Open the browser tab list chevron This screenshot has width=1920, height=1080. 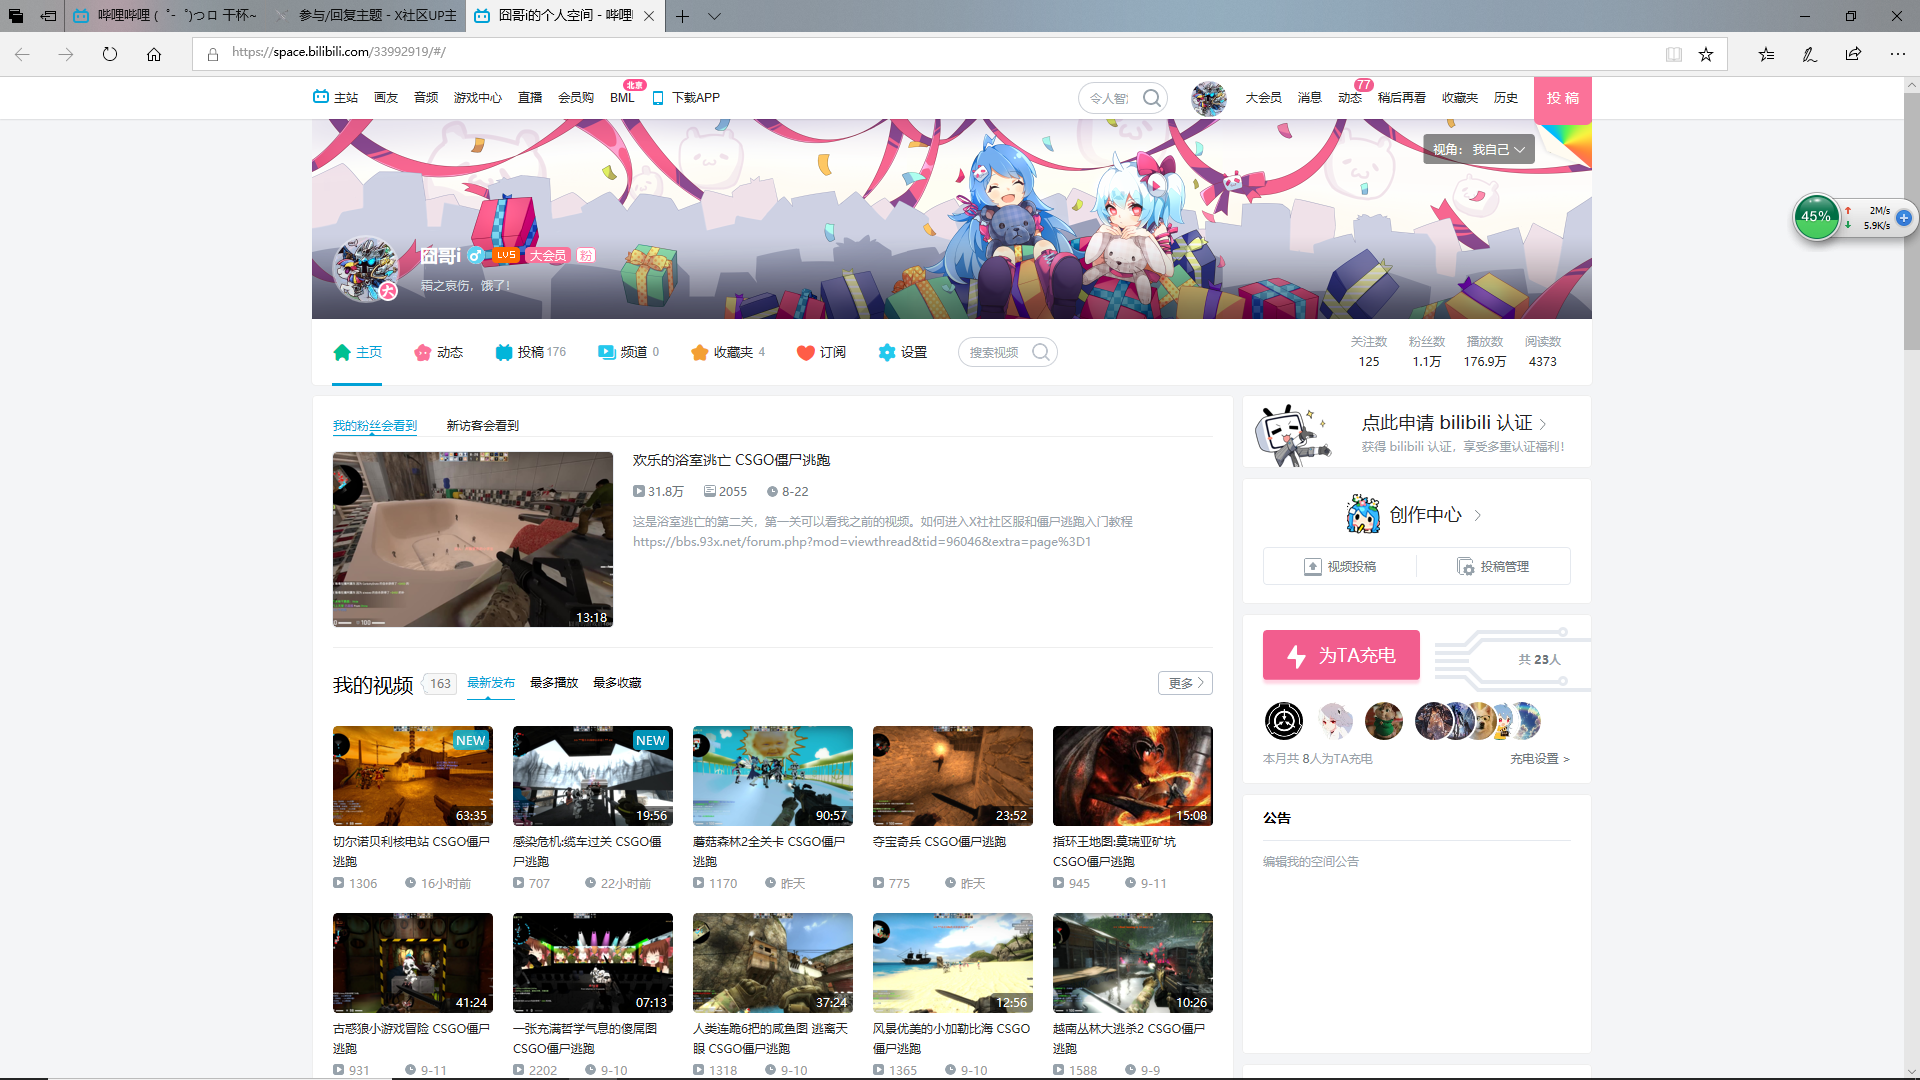(x=714, y=16)
